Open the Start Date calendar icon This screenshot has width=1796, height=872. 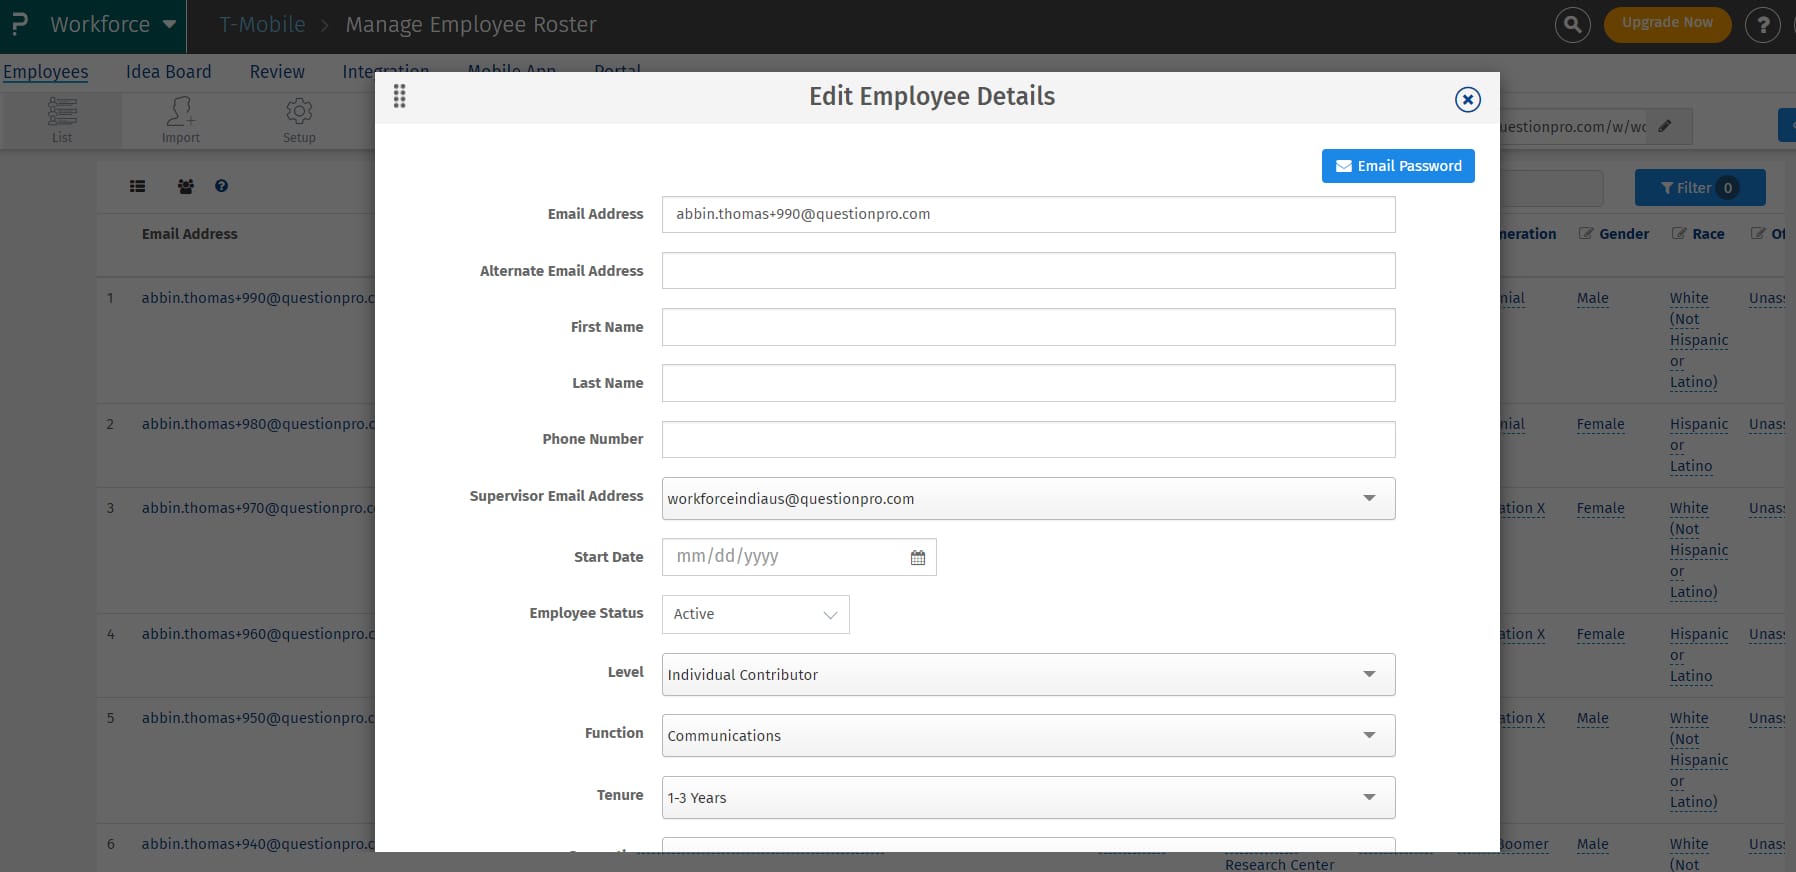pos(918,558)
